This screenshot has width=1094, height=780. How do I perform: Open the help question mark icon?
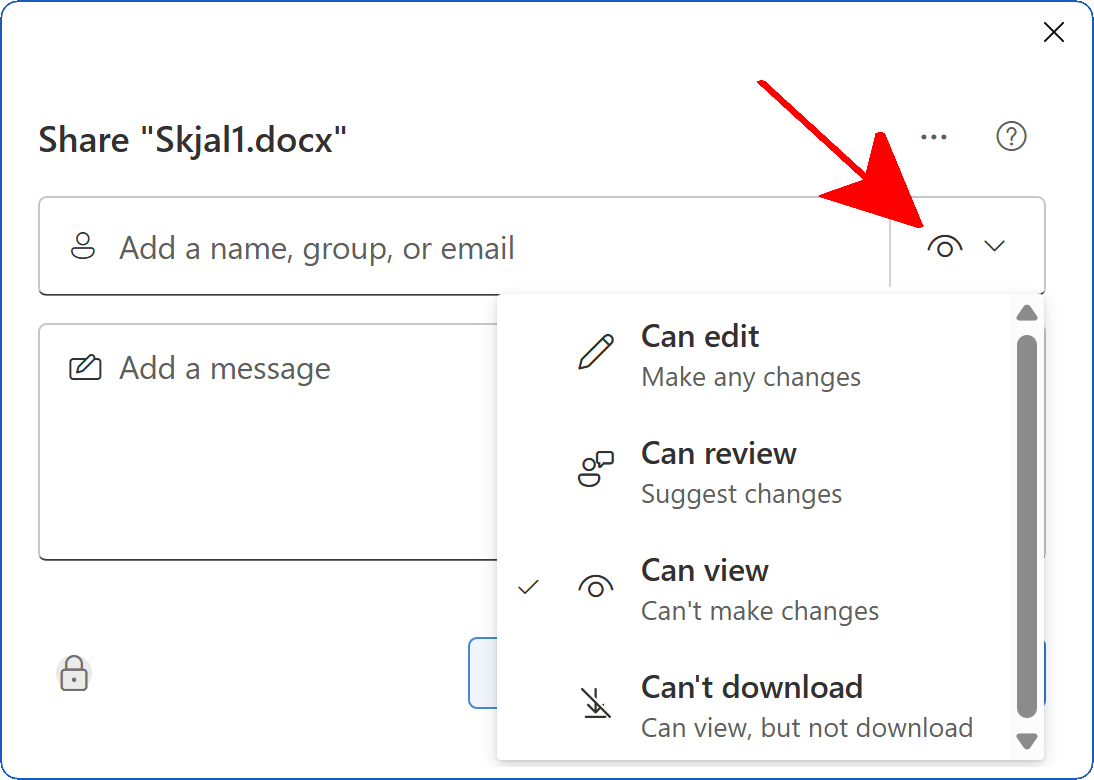click(x=1011, y=137)
